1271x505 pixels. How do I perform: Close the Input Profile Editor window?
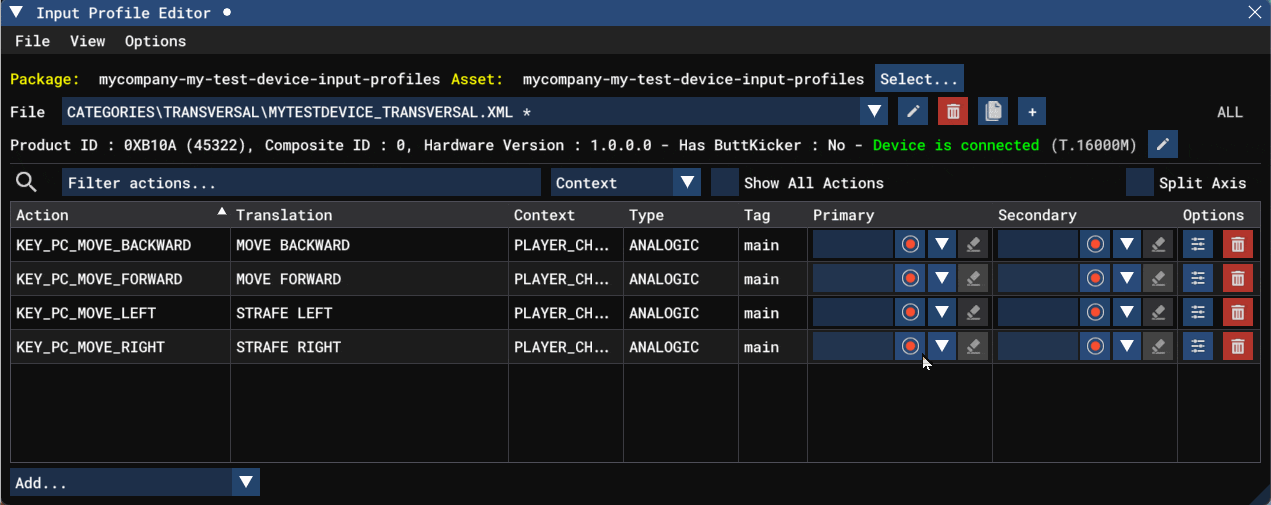[1254, 13]
